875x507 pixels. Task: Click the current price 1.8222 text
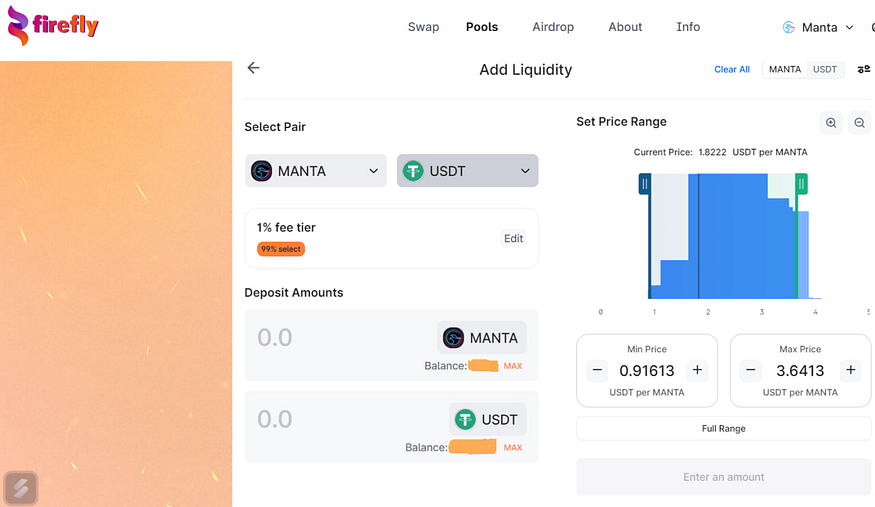click(713, 152)
